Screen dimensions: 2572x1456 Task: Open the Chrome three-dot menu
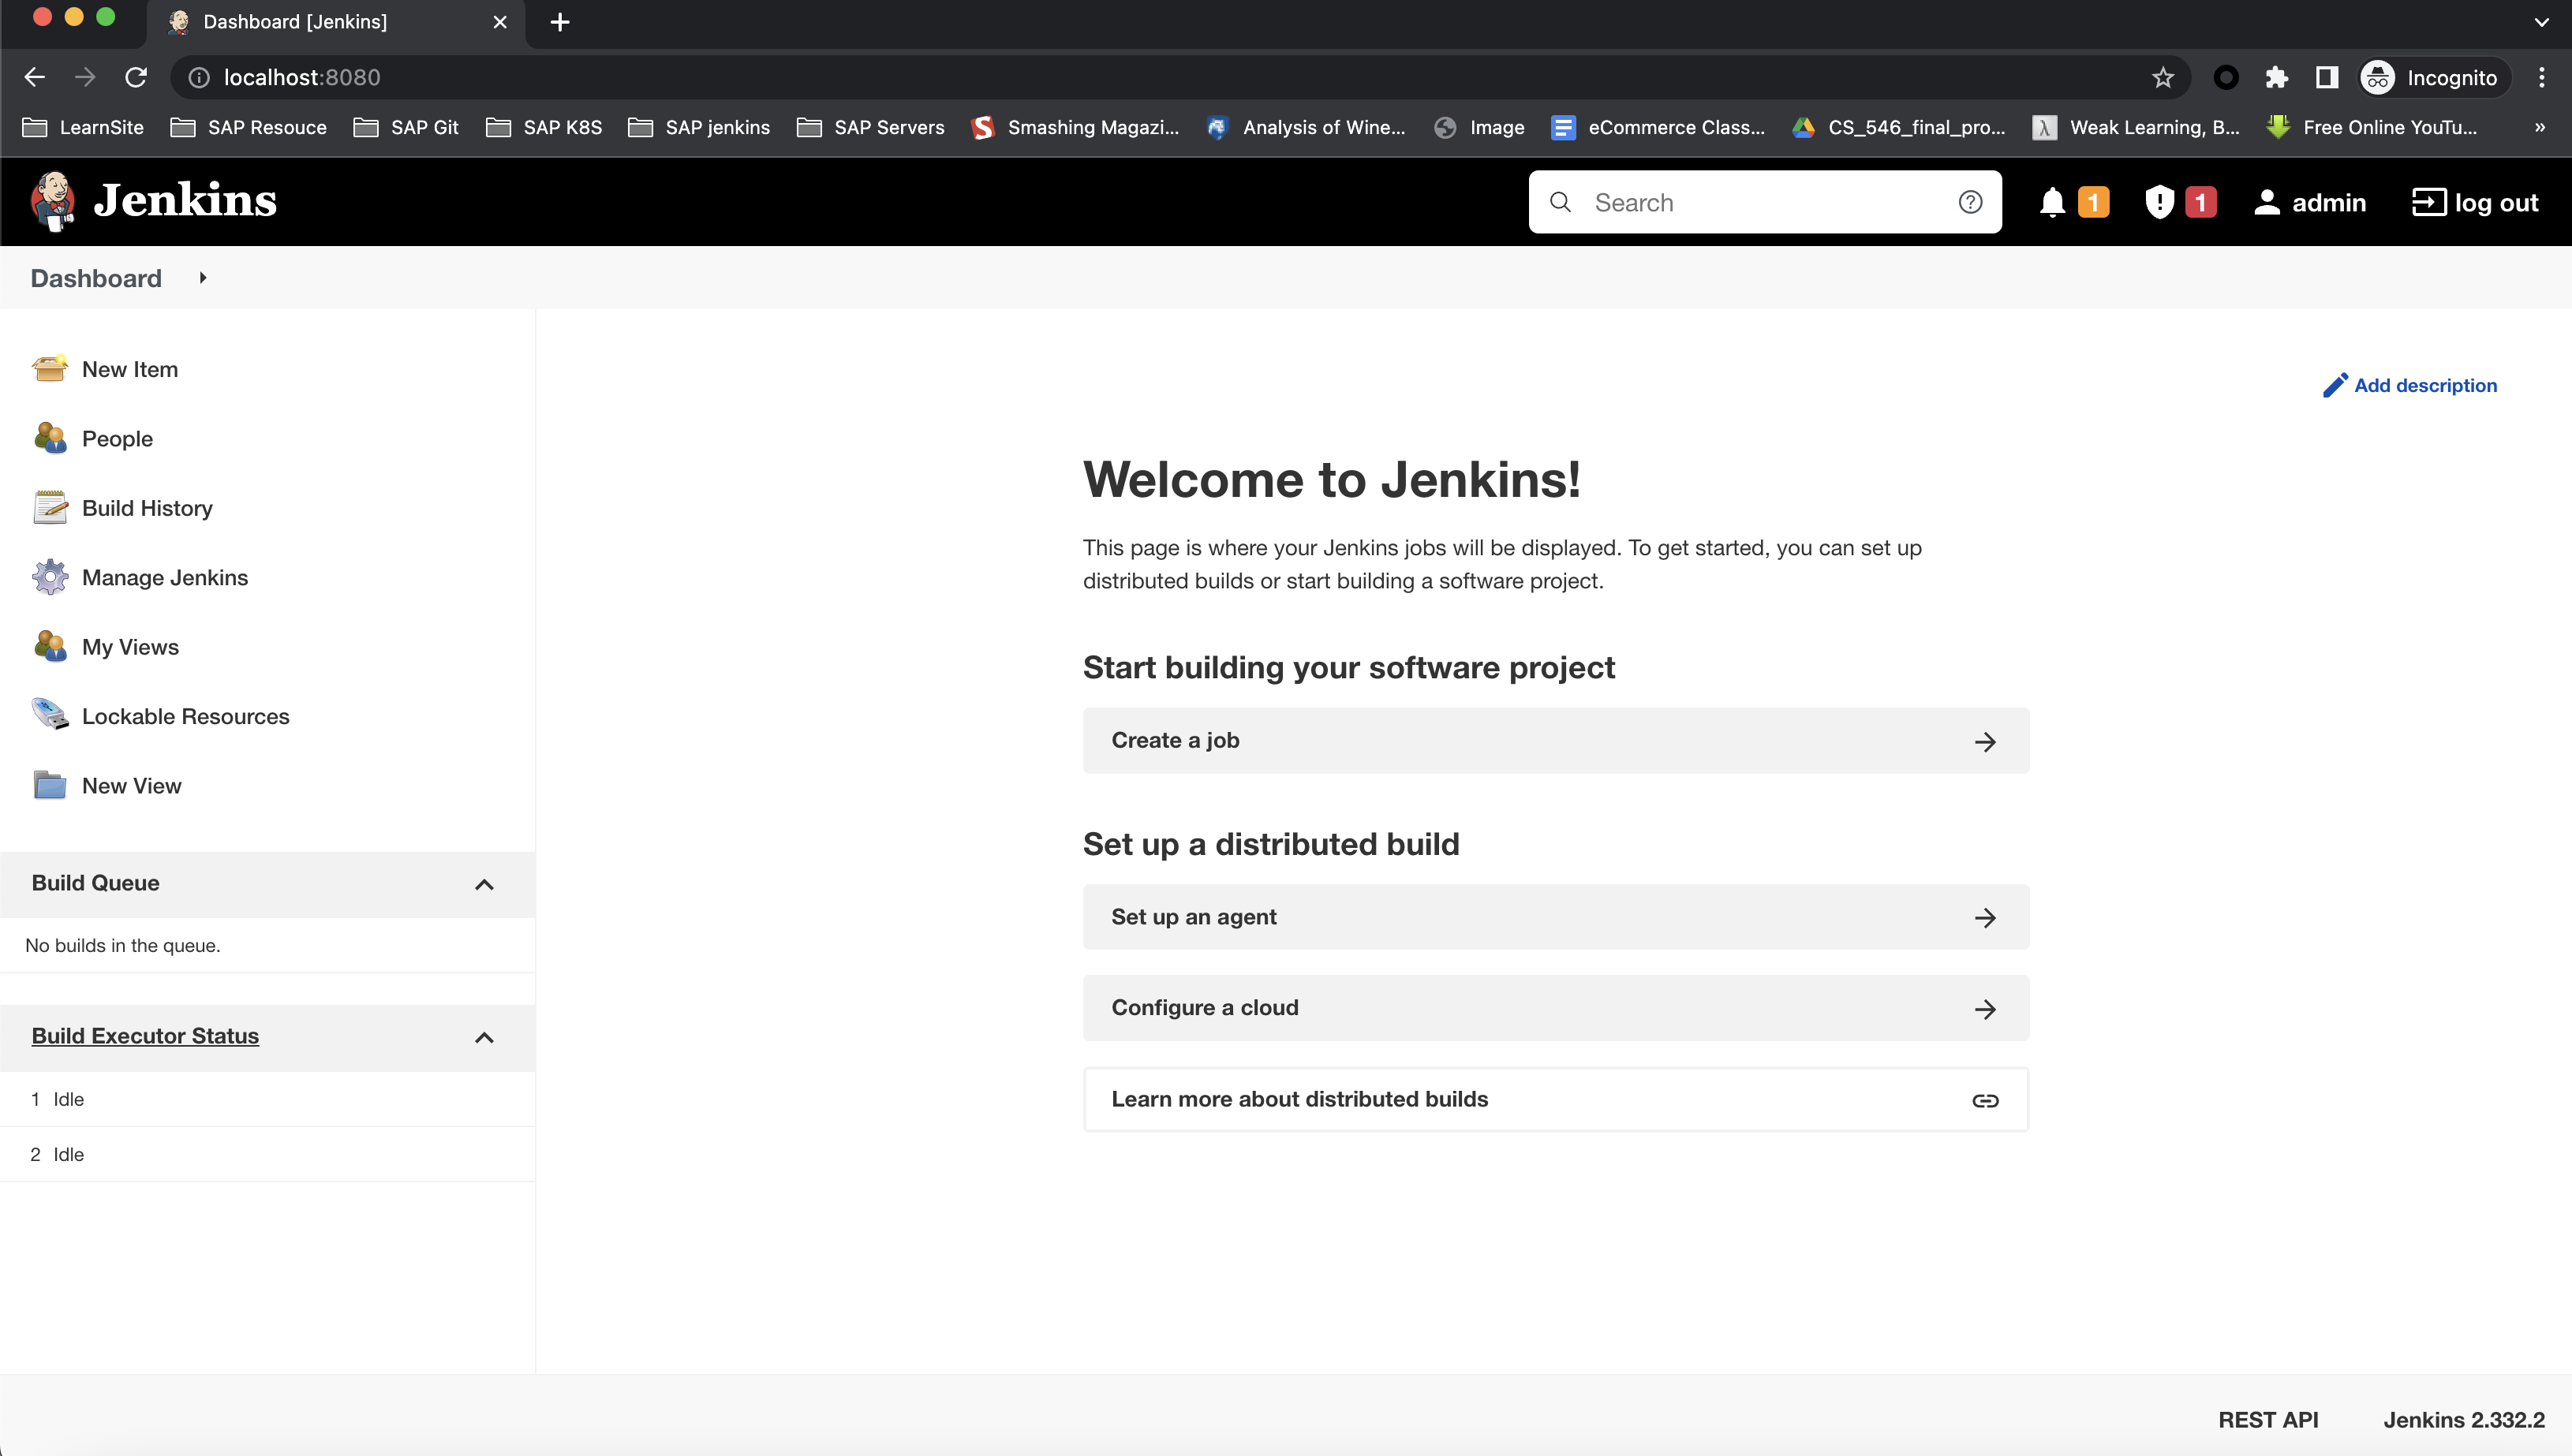click(x=2541, y=78)
